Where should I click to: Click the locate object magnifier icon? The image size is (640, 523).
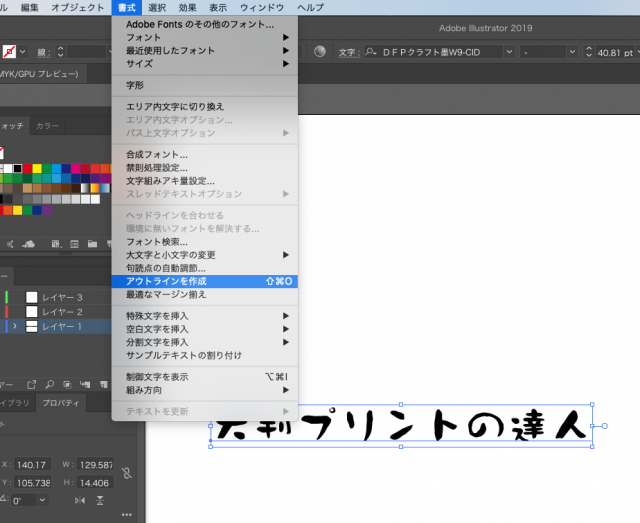tap(50, 384)
